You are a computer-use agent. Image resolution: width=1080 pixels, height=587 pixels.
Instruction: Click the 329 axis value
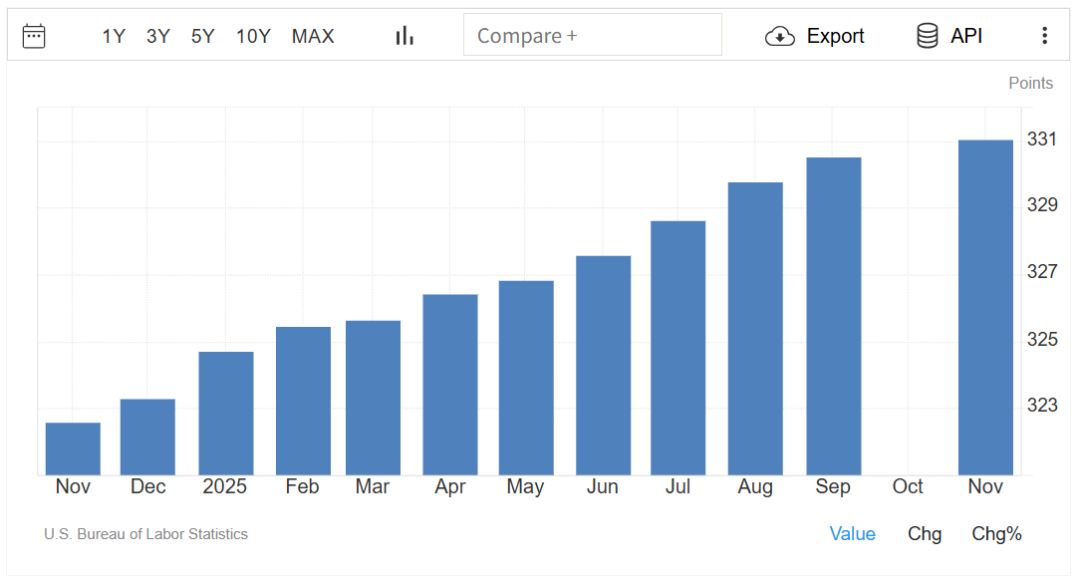(x=1042, y=205)
